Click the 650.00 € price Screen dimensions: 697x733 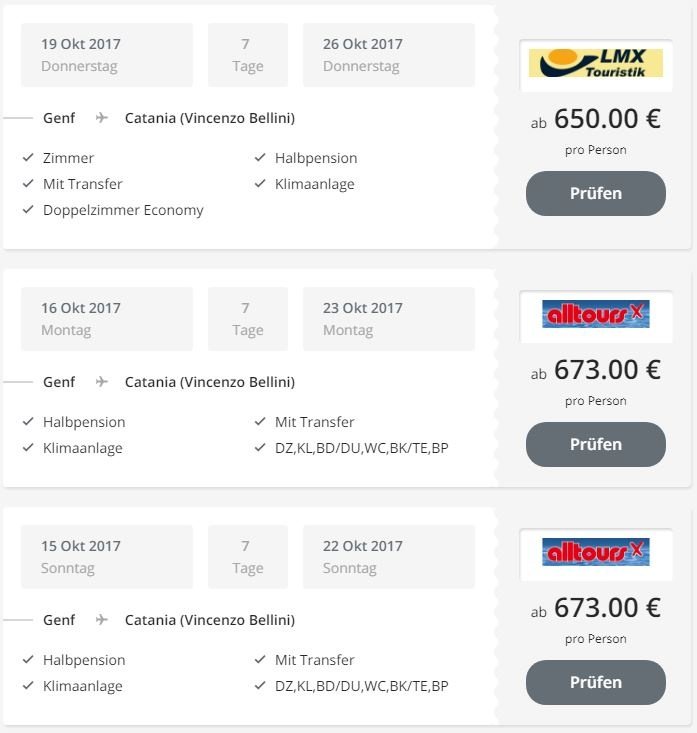pyautogui.click(x=607, y=118)
